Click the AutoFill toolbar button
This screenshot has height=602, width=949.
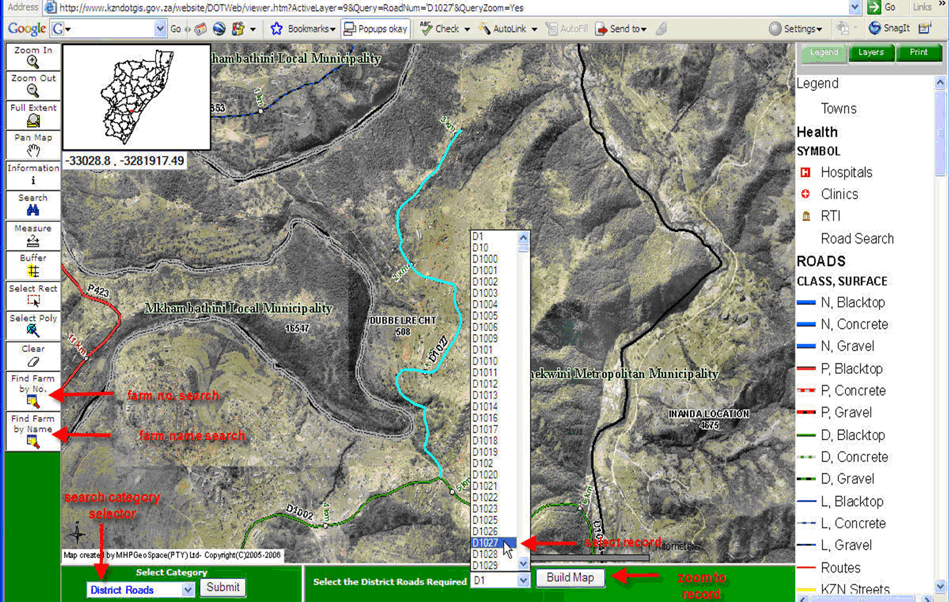[566, 28]
